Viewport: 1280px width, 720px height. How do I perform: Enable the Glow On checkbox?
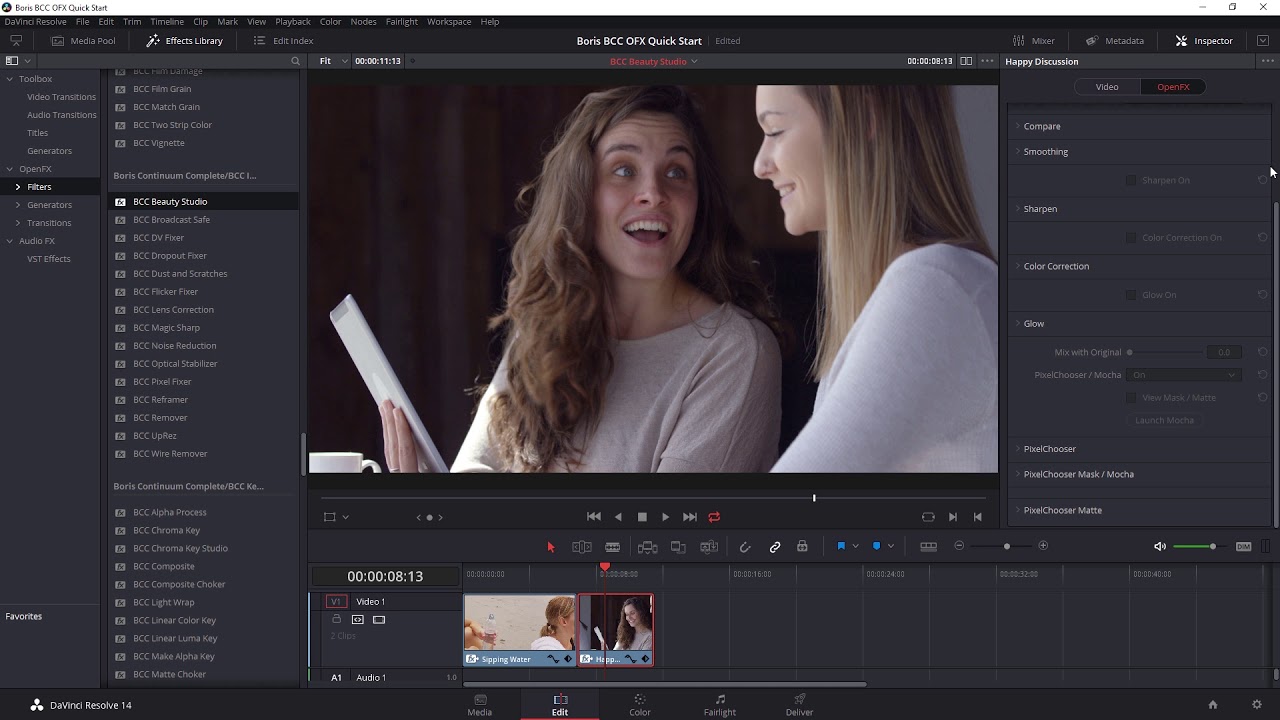pyautogui.click(x=1131, y=295)
